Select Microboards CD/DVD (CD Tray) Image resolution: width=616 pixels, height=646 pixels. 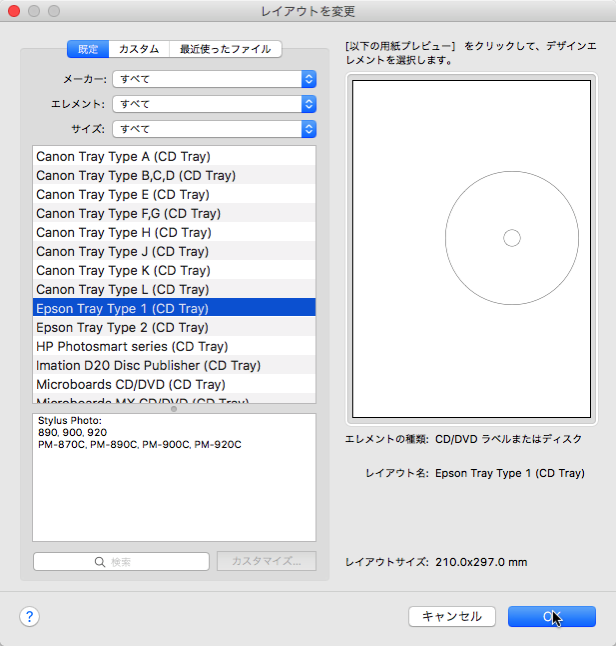pyautogui.click(x=174, y=384)
